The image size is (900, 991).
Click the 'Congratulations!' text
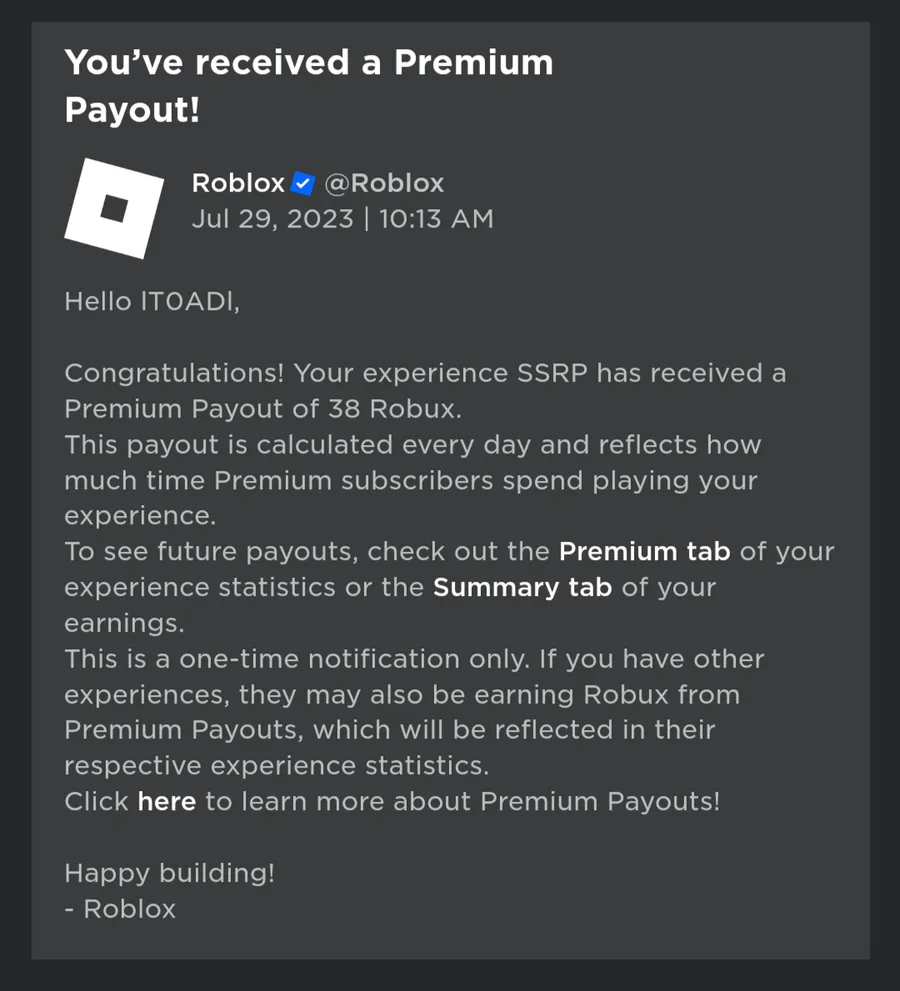point(174,374)
